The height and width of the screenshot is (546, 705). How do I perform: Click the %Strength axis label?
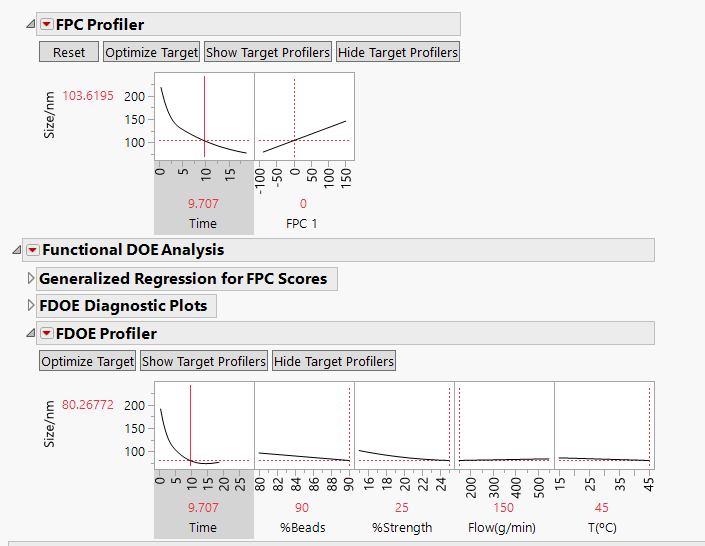tap(402, 528)
